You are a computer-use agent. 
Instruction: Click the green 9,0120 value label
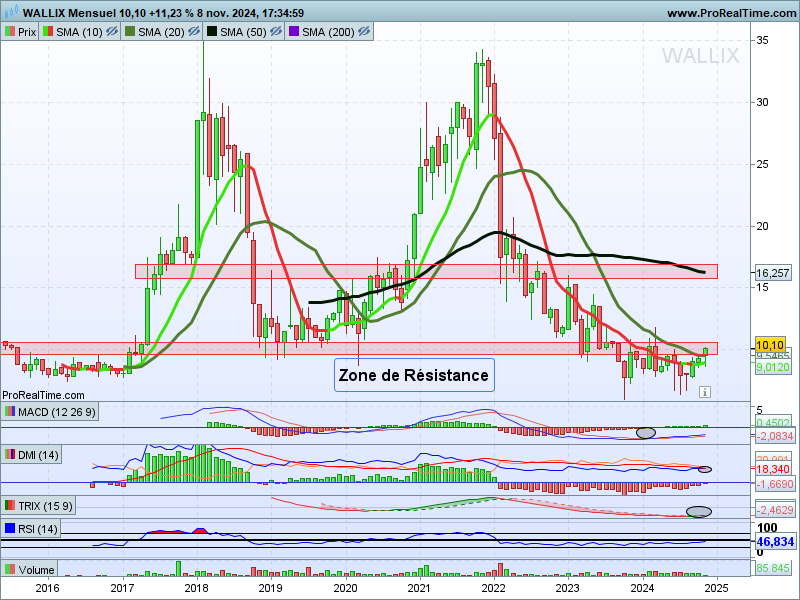pyautogui.click(x=772, y=367)
